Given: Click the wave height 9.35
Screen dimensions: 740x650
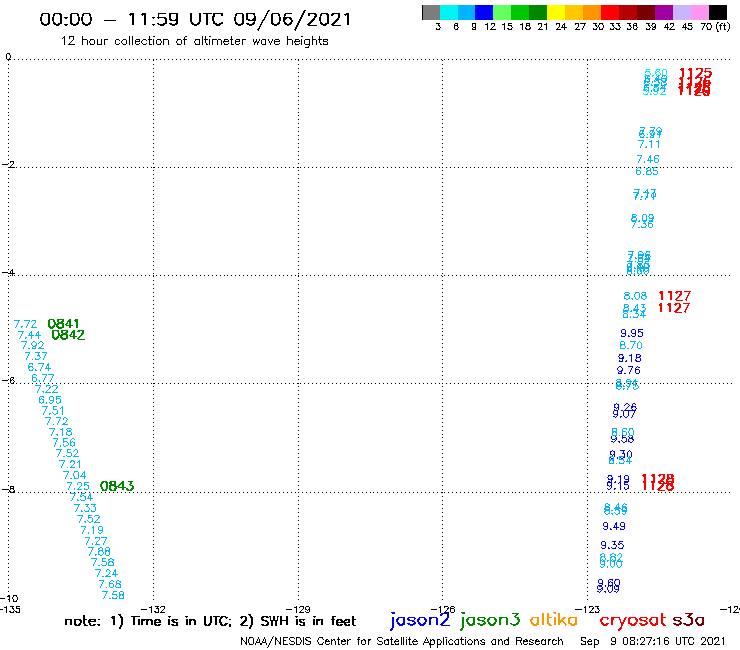Looking at the screenshot, I should 612,545.
